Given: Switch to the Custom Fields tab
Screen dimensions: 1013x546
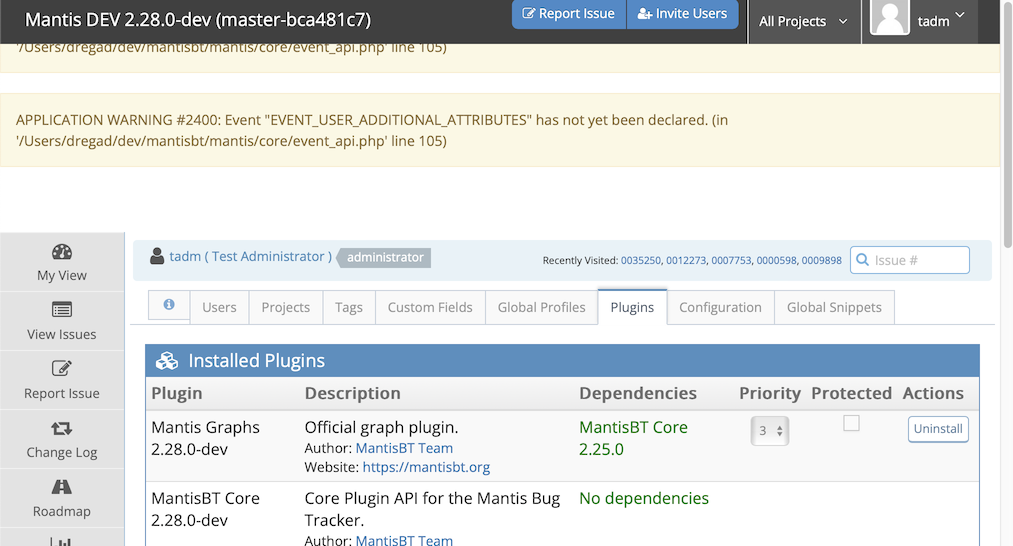Looking at the screenshot, I should 430,307.
